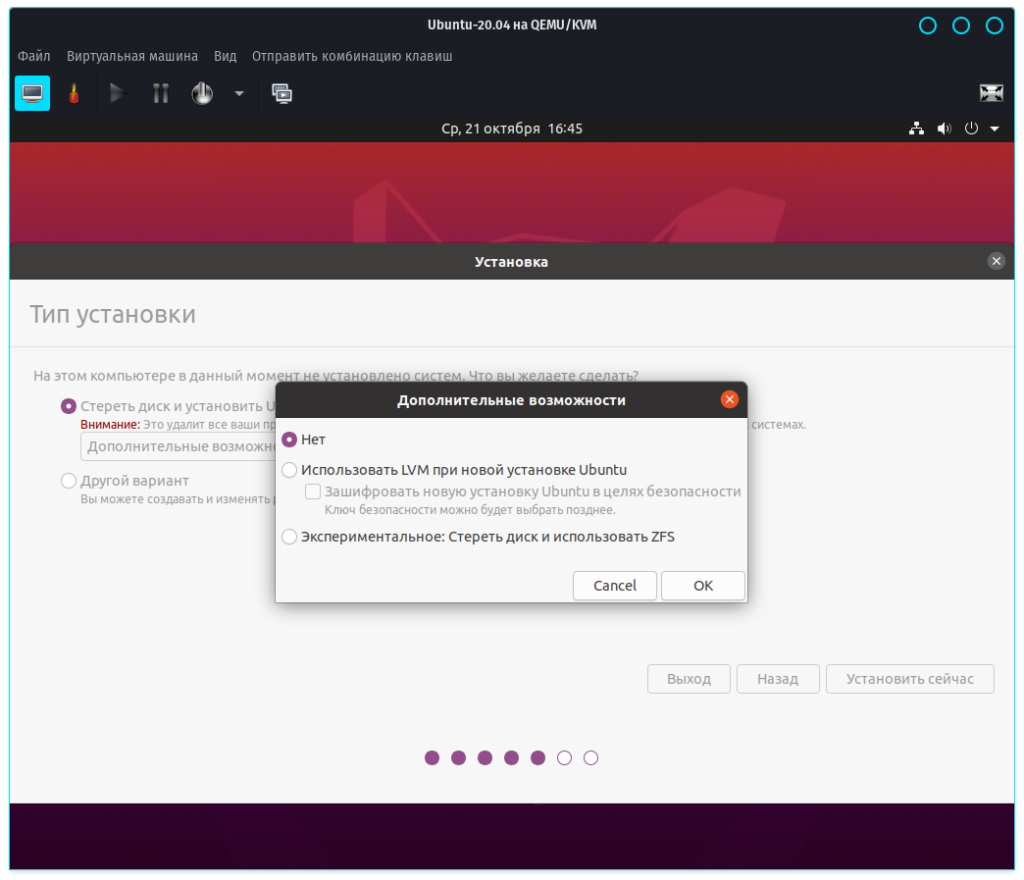1024x880 pixels.
Task: Select experimental ZFS radio option
Action: (290, 537)
